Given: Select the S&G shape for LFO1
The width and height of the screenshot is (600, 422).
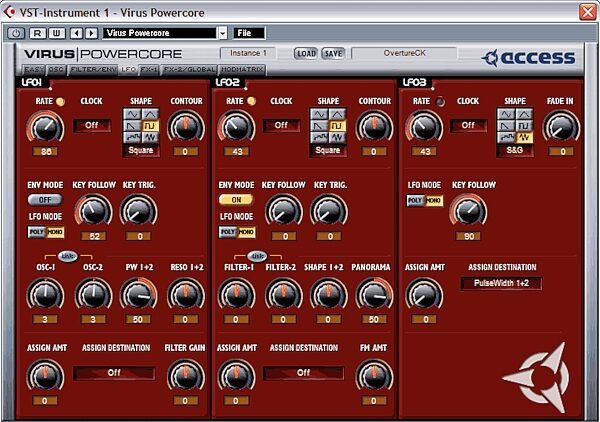Looking at the screenshot, I should point(150,137).
